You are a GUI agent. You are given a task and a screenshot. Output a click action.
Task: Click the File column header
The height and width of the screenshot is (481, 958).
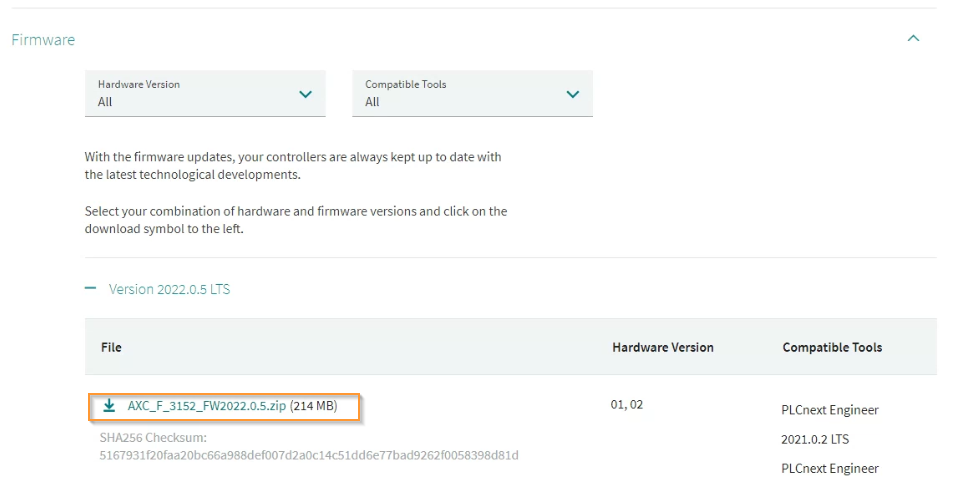pyautogui.click(x=111, y=347)
